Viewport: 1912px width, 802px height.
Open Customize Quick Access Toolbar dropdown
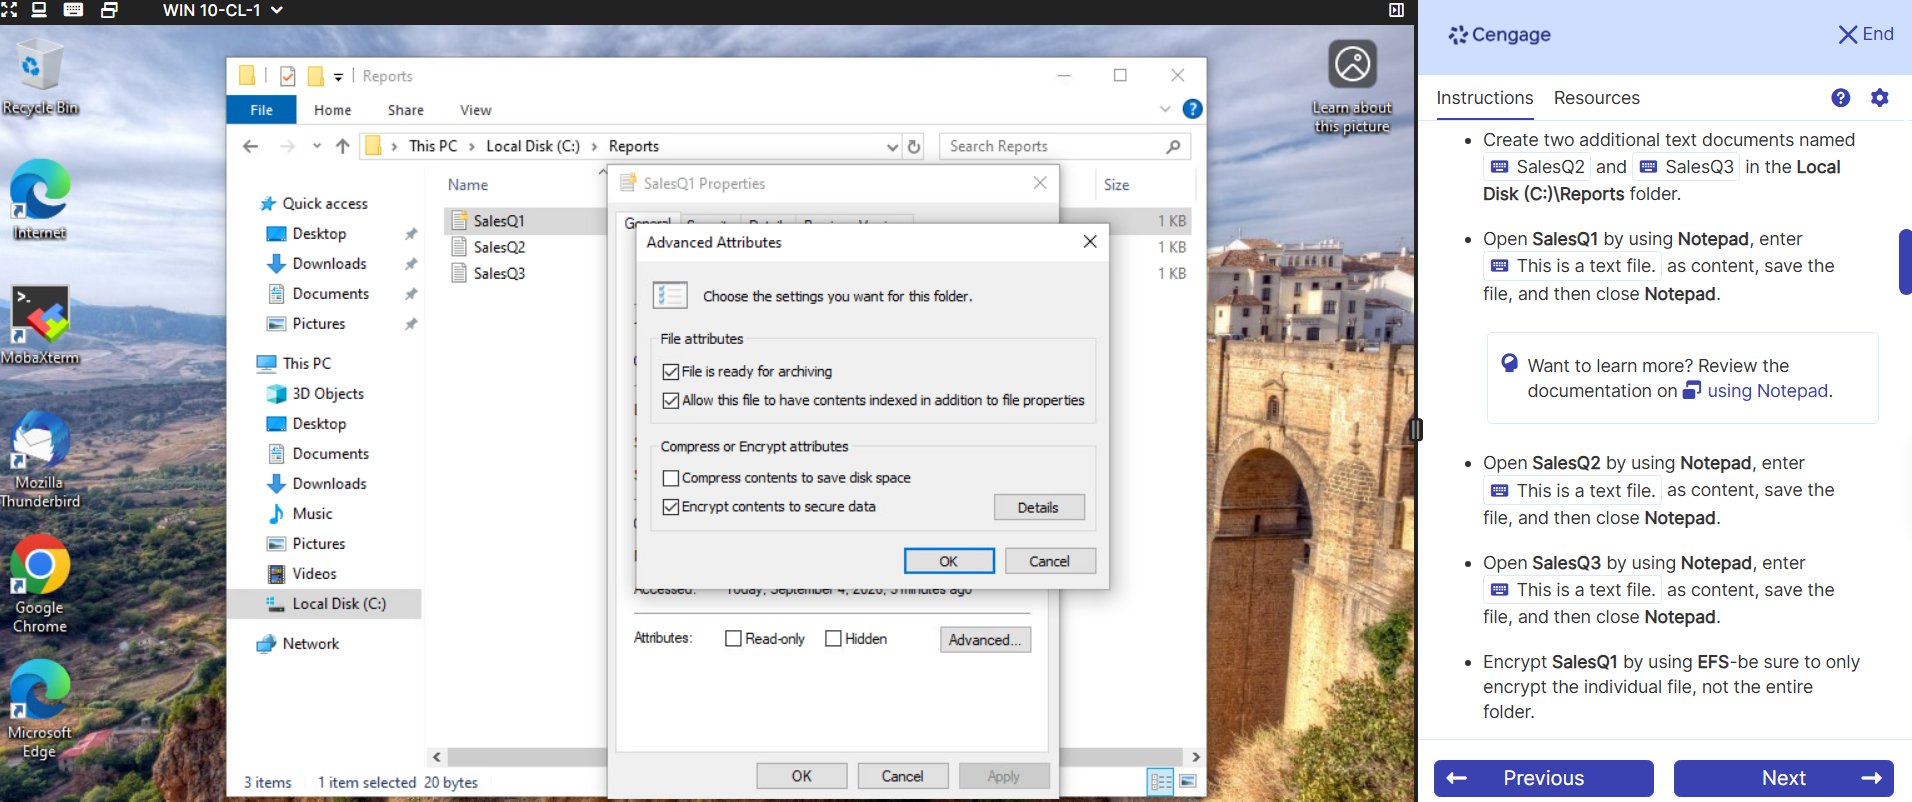pos(338,77)
